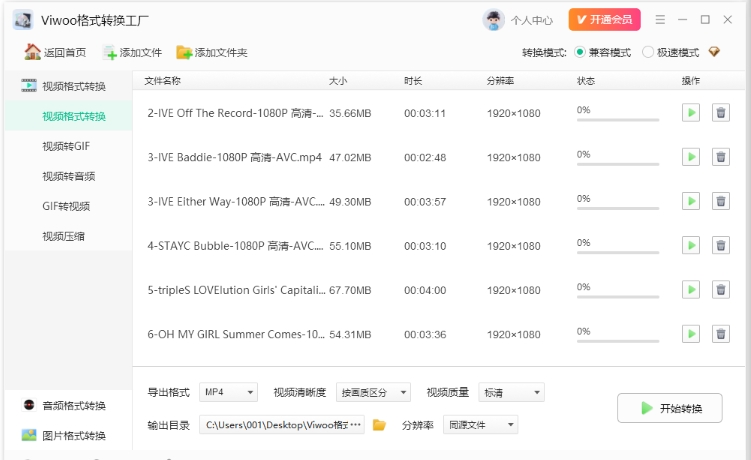Screen dimensions: 751x460
Task: Browse output folder with folder icon
Action: pos(379,425)
